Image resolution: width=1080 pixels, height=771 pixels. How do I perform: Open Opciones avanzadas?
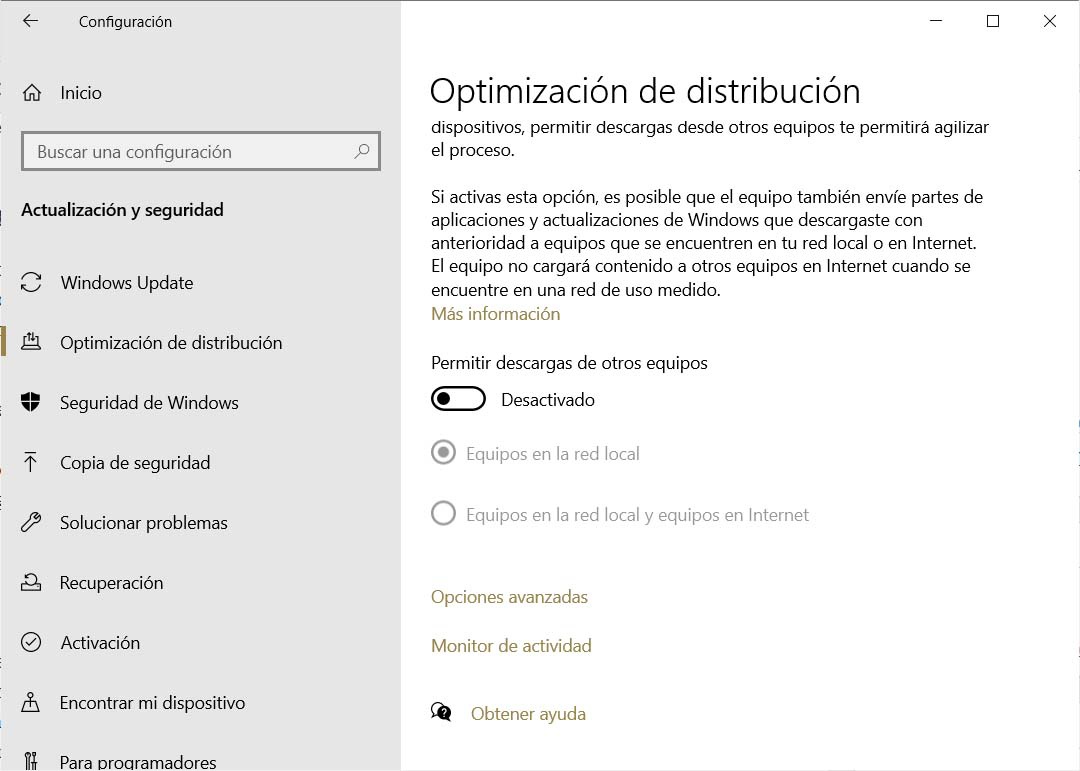coord(509,596)
